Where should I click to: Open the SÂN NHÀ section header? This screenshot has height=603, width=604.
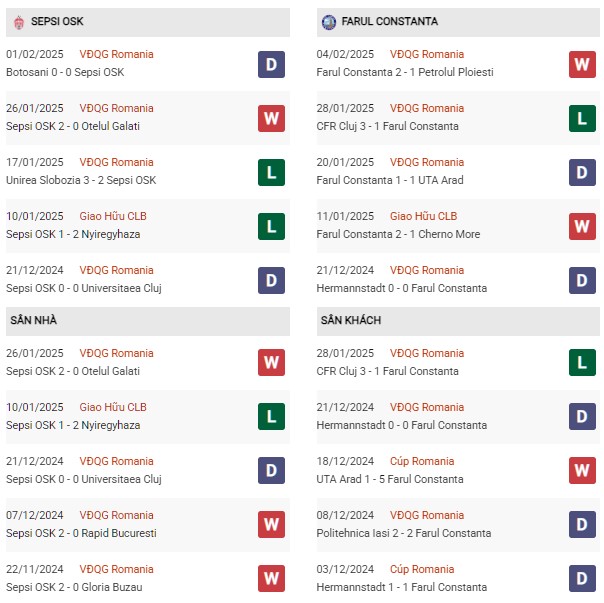pos(148,321)
